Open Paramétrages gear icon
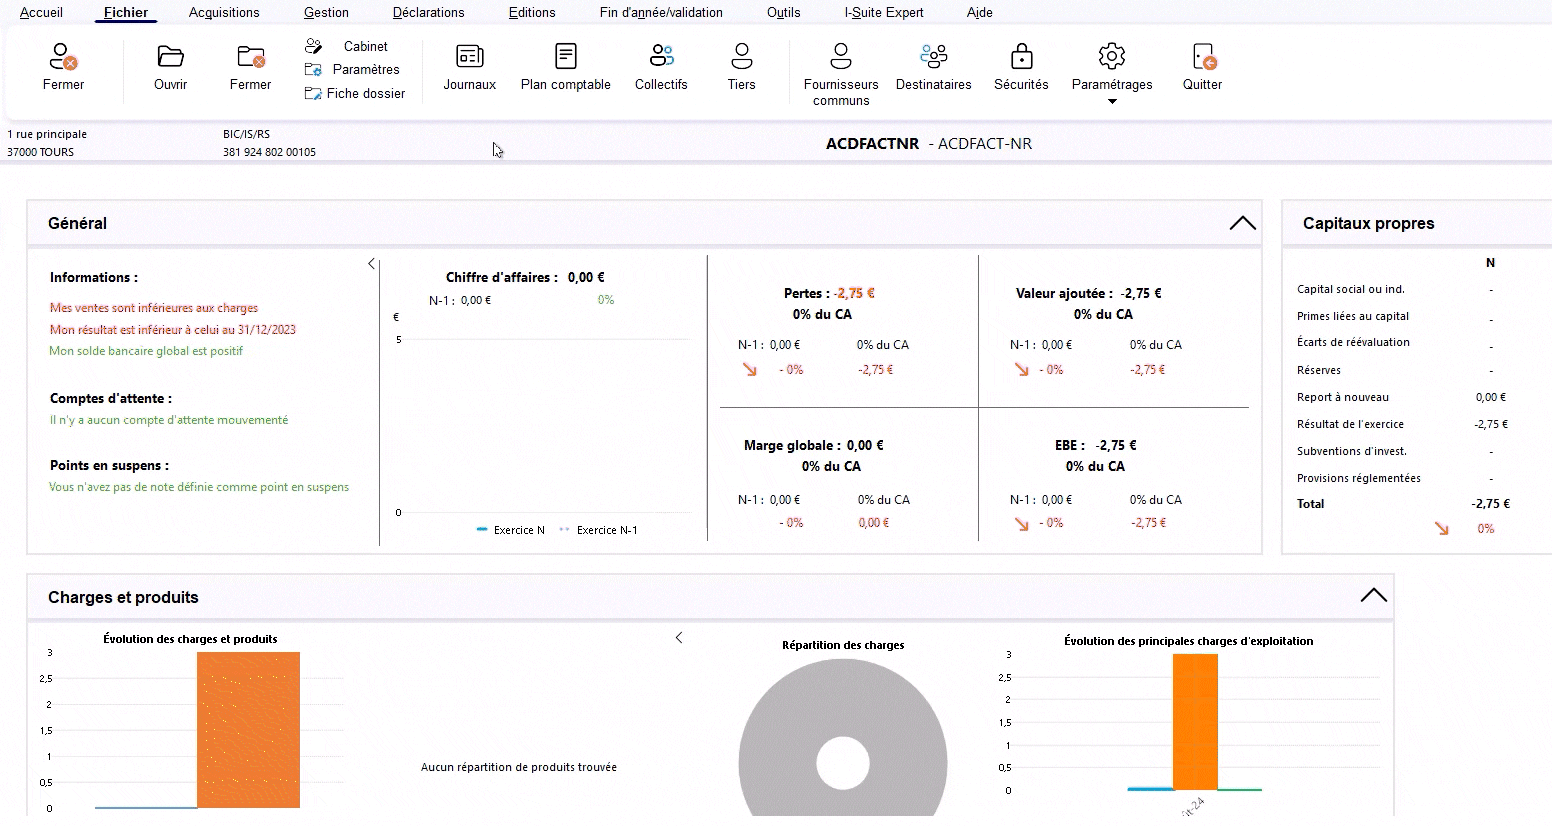The width and height of the screenshot is (1552, 826). pyautogui.click(x=1112, y=56)
